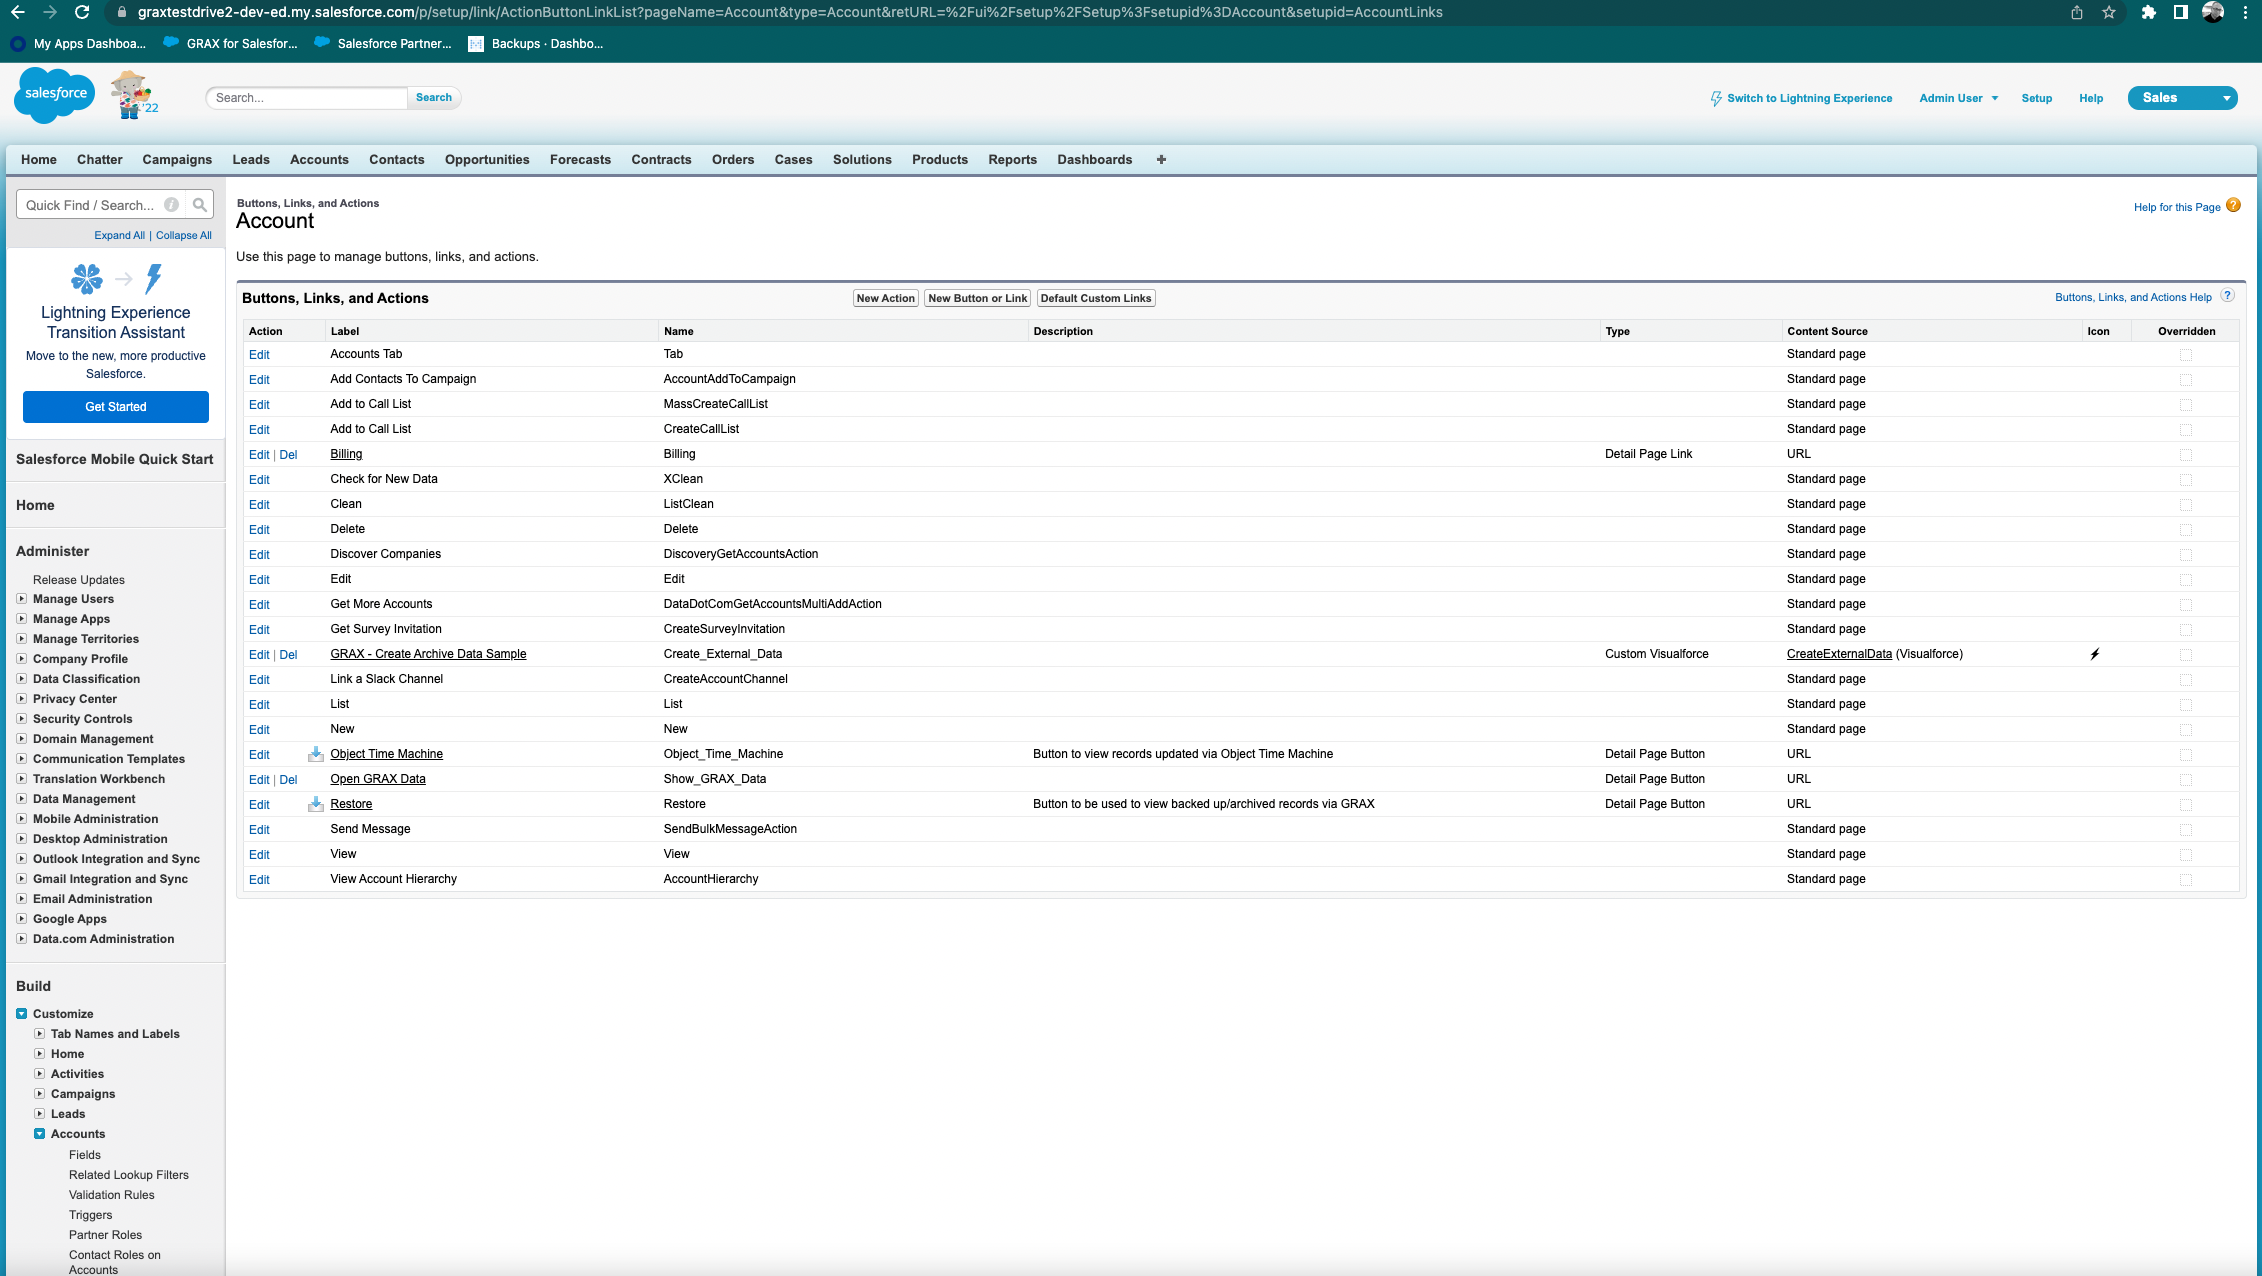The image size is (2262, 1276).
Task: Expand the Manage Users tree node
Action: tap(22, 599)
